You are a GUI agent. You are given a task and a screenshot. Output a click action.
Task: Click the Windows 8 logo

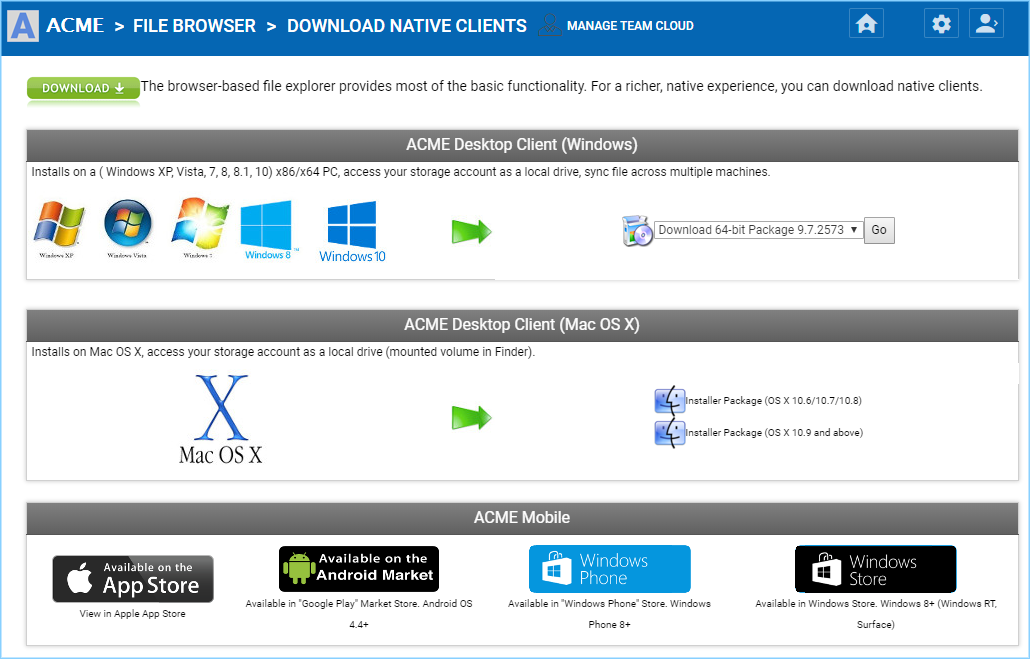click(x=268, y=230)
